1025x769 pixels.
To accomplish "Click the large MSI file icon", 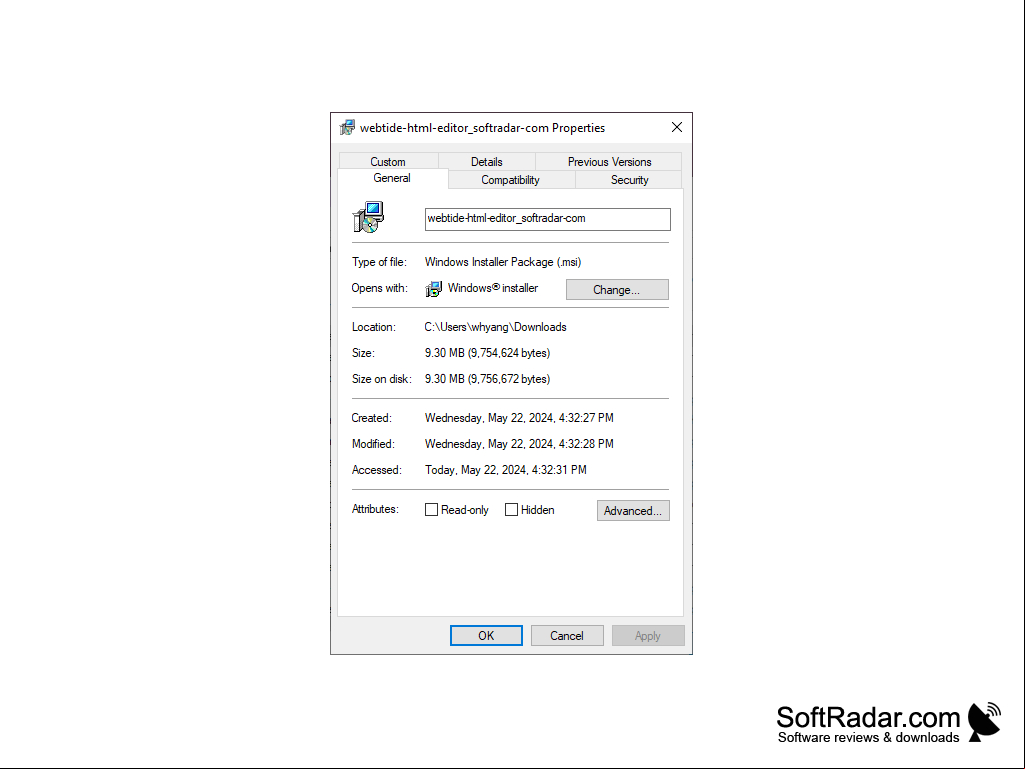I will tap(368, 217).
